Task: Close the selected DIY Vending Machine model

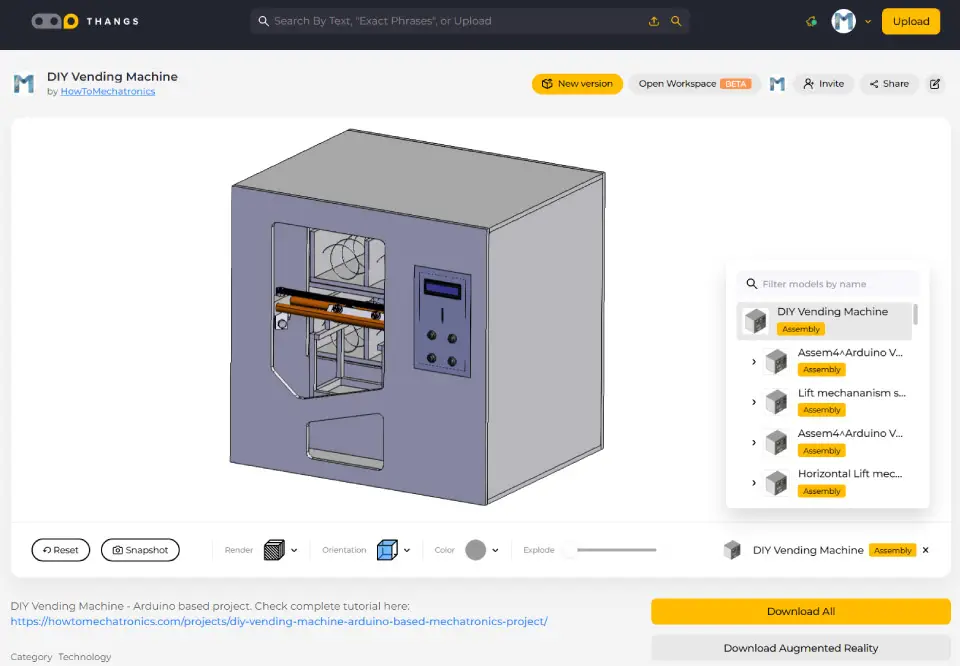Action: tap(925, 550)
